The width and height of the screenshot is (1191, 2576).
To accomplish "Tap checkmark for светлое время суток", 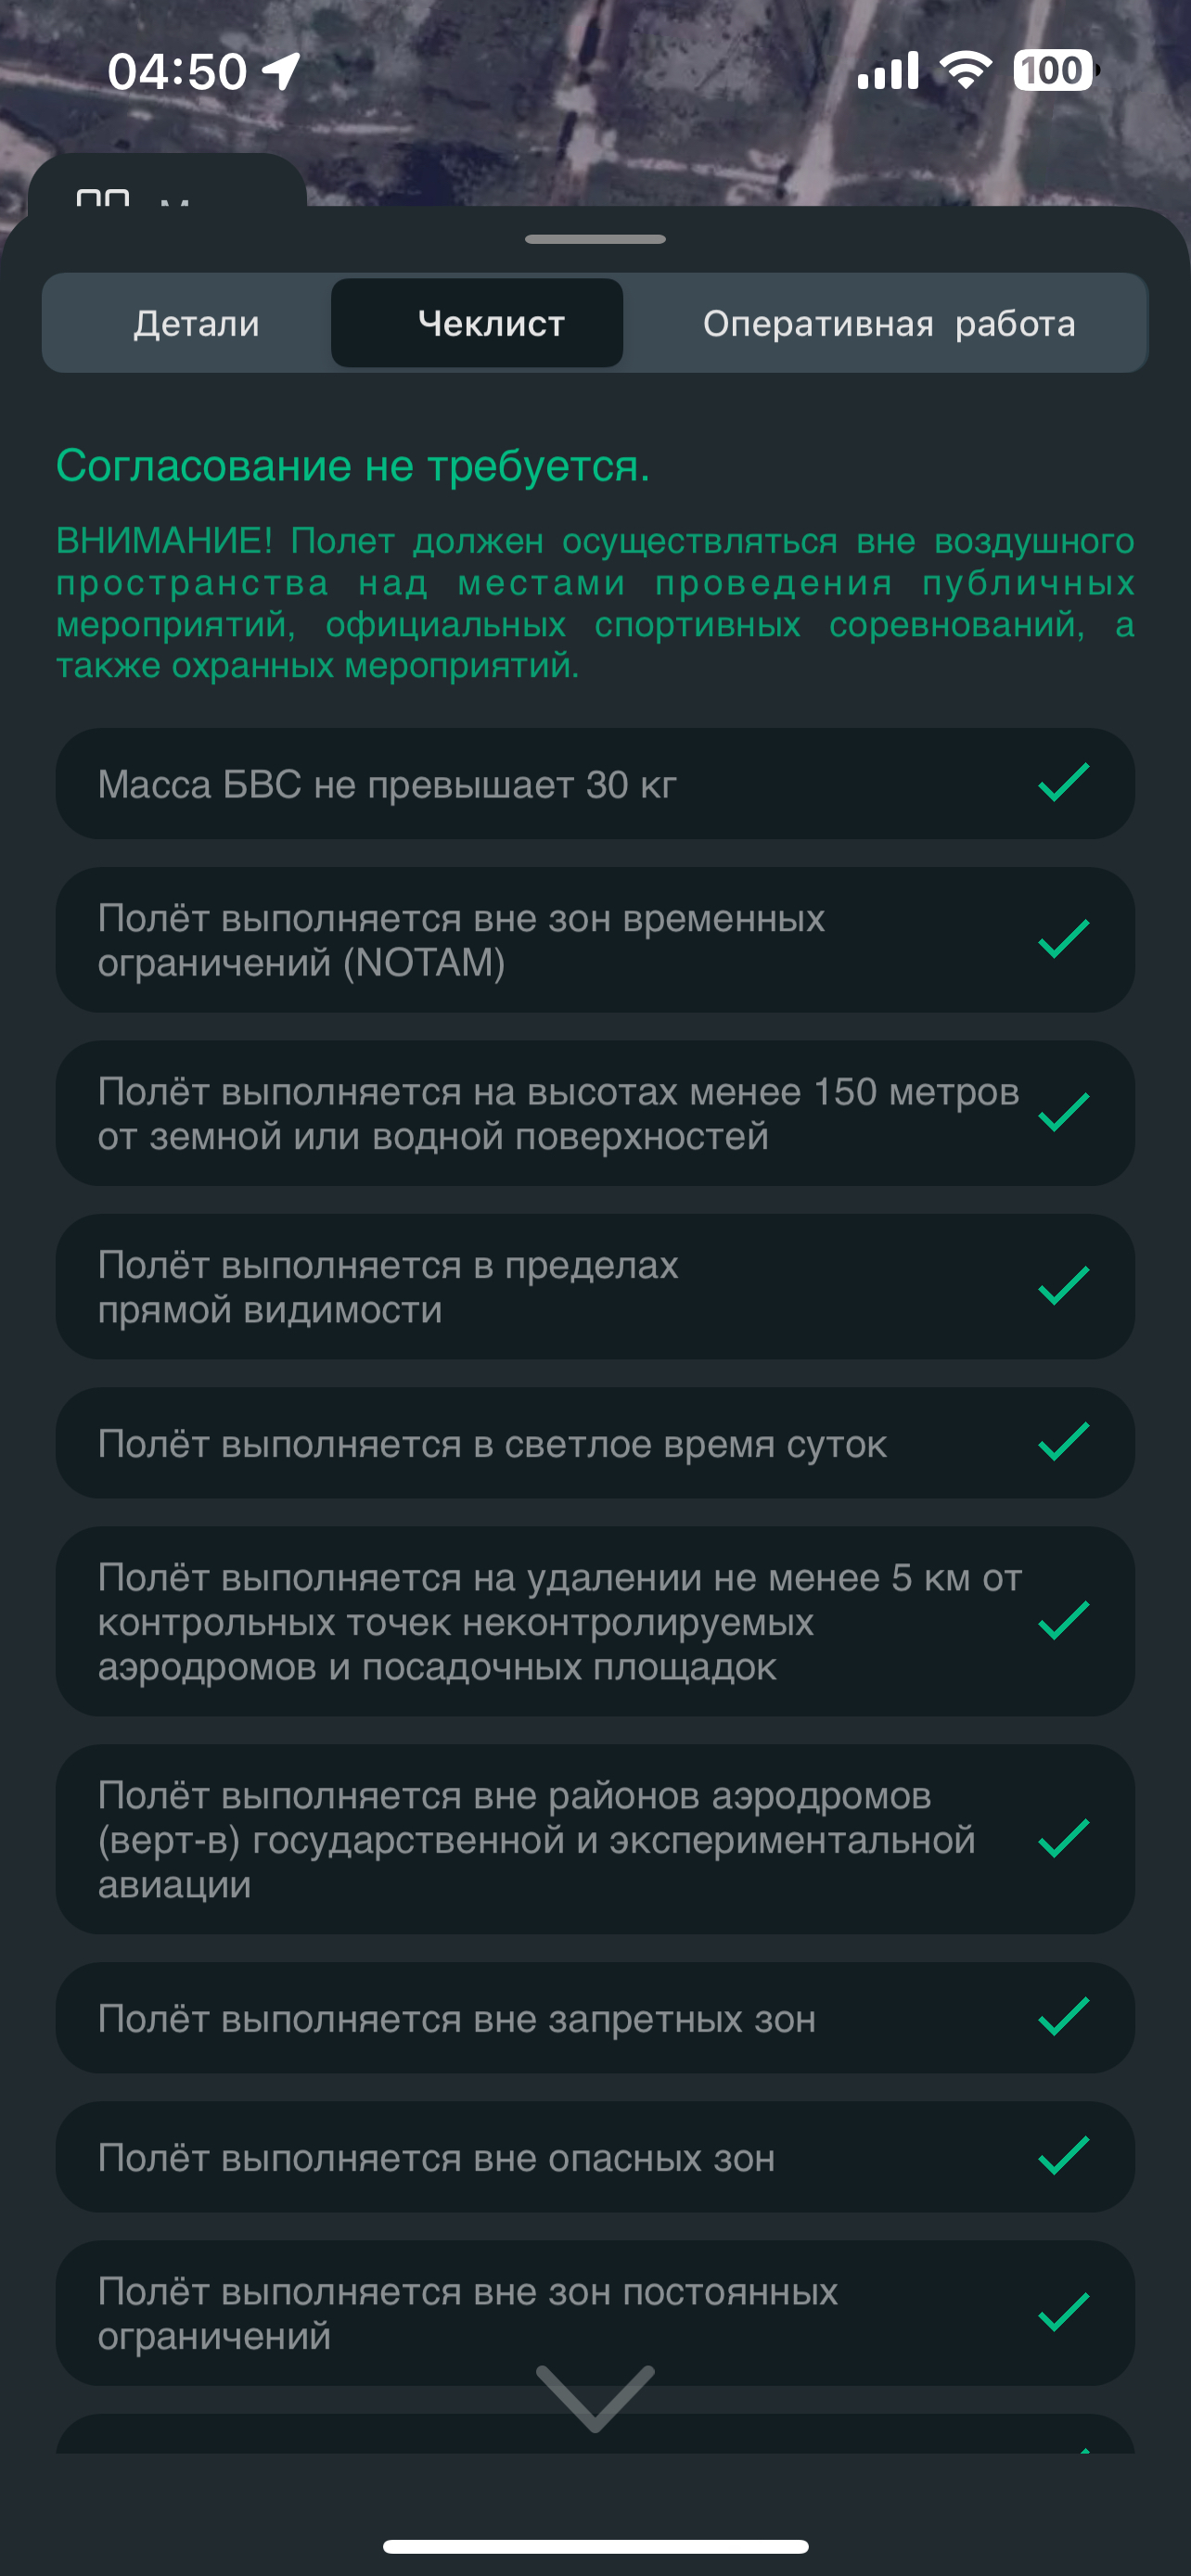I will click(x=1063, y=1442).
